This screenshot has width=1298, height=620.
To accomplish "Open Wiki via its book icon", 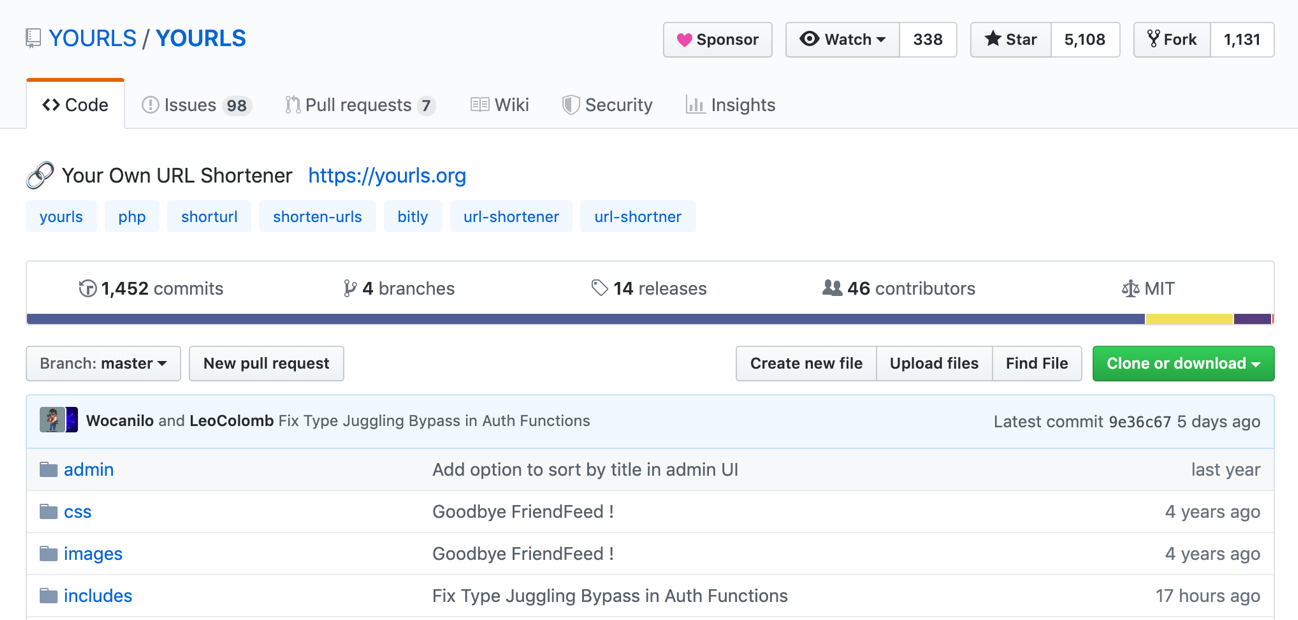I will (x=480, y=105).
